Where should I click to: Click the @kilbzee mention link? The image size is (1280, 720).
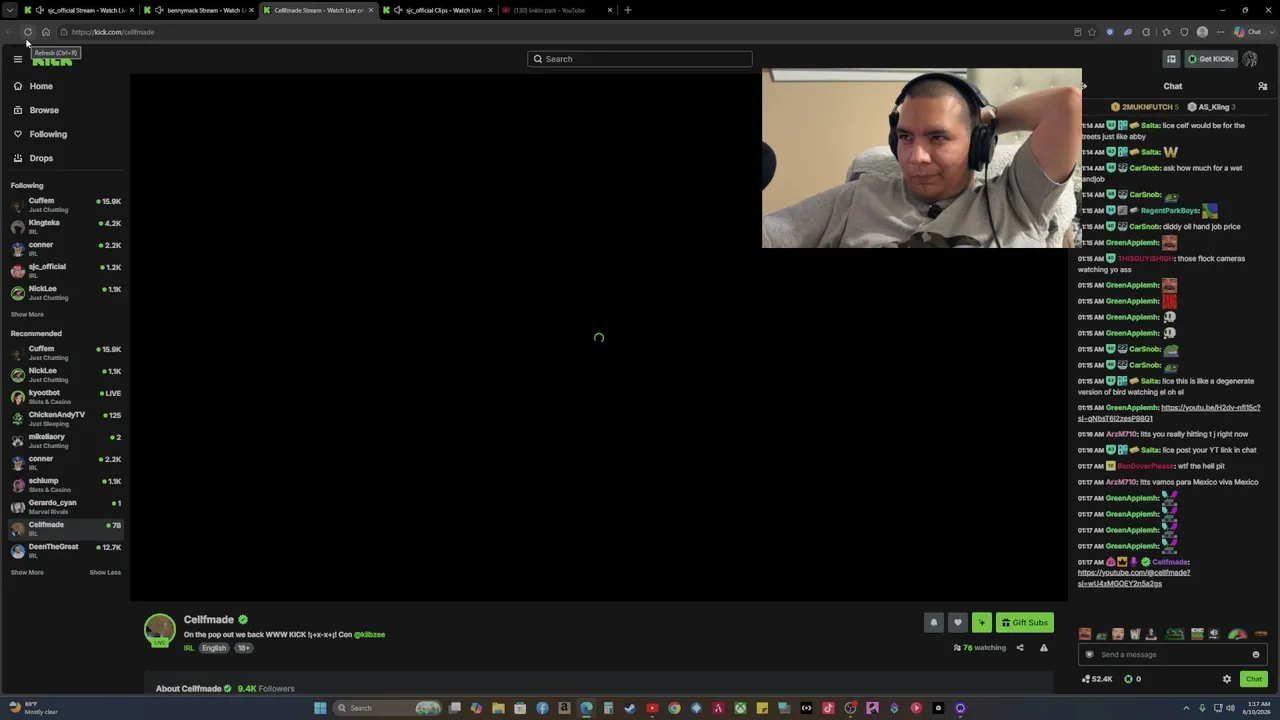[x=369, y=635]
